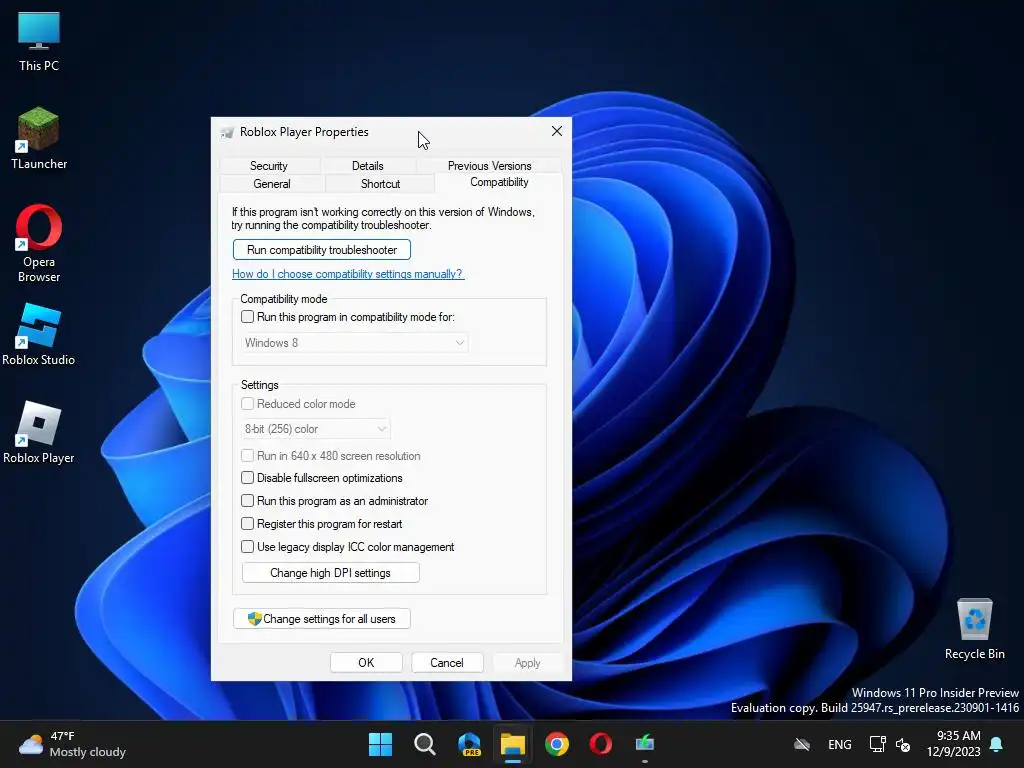Click Change high DPI settings button
The height and width of the screenshot is (768, 1024).
pyautogui.click(x=330, y=573)
